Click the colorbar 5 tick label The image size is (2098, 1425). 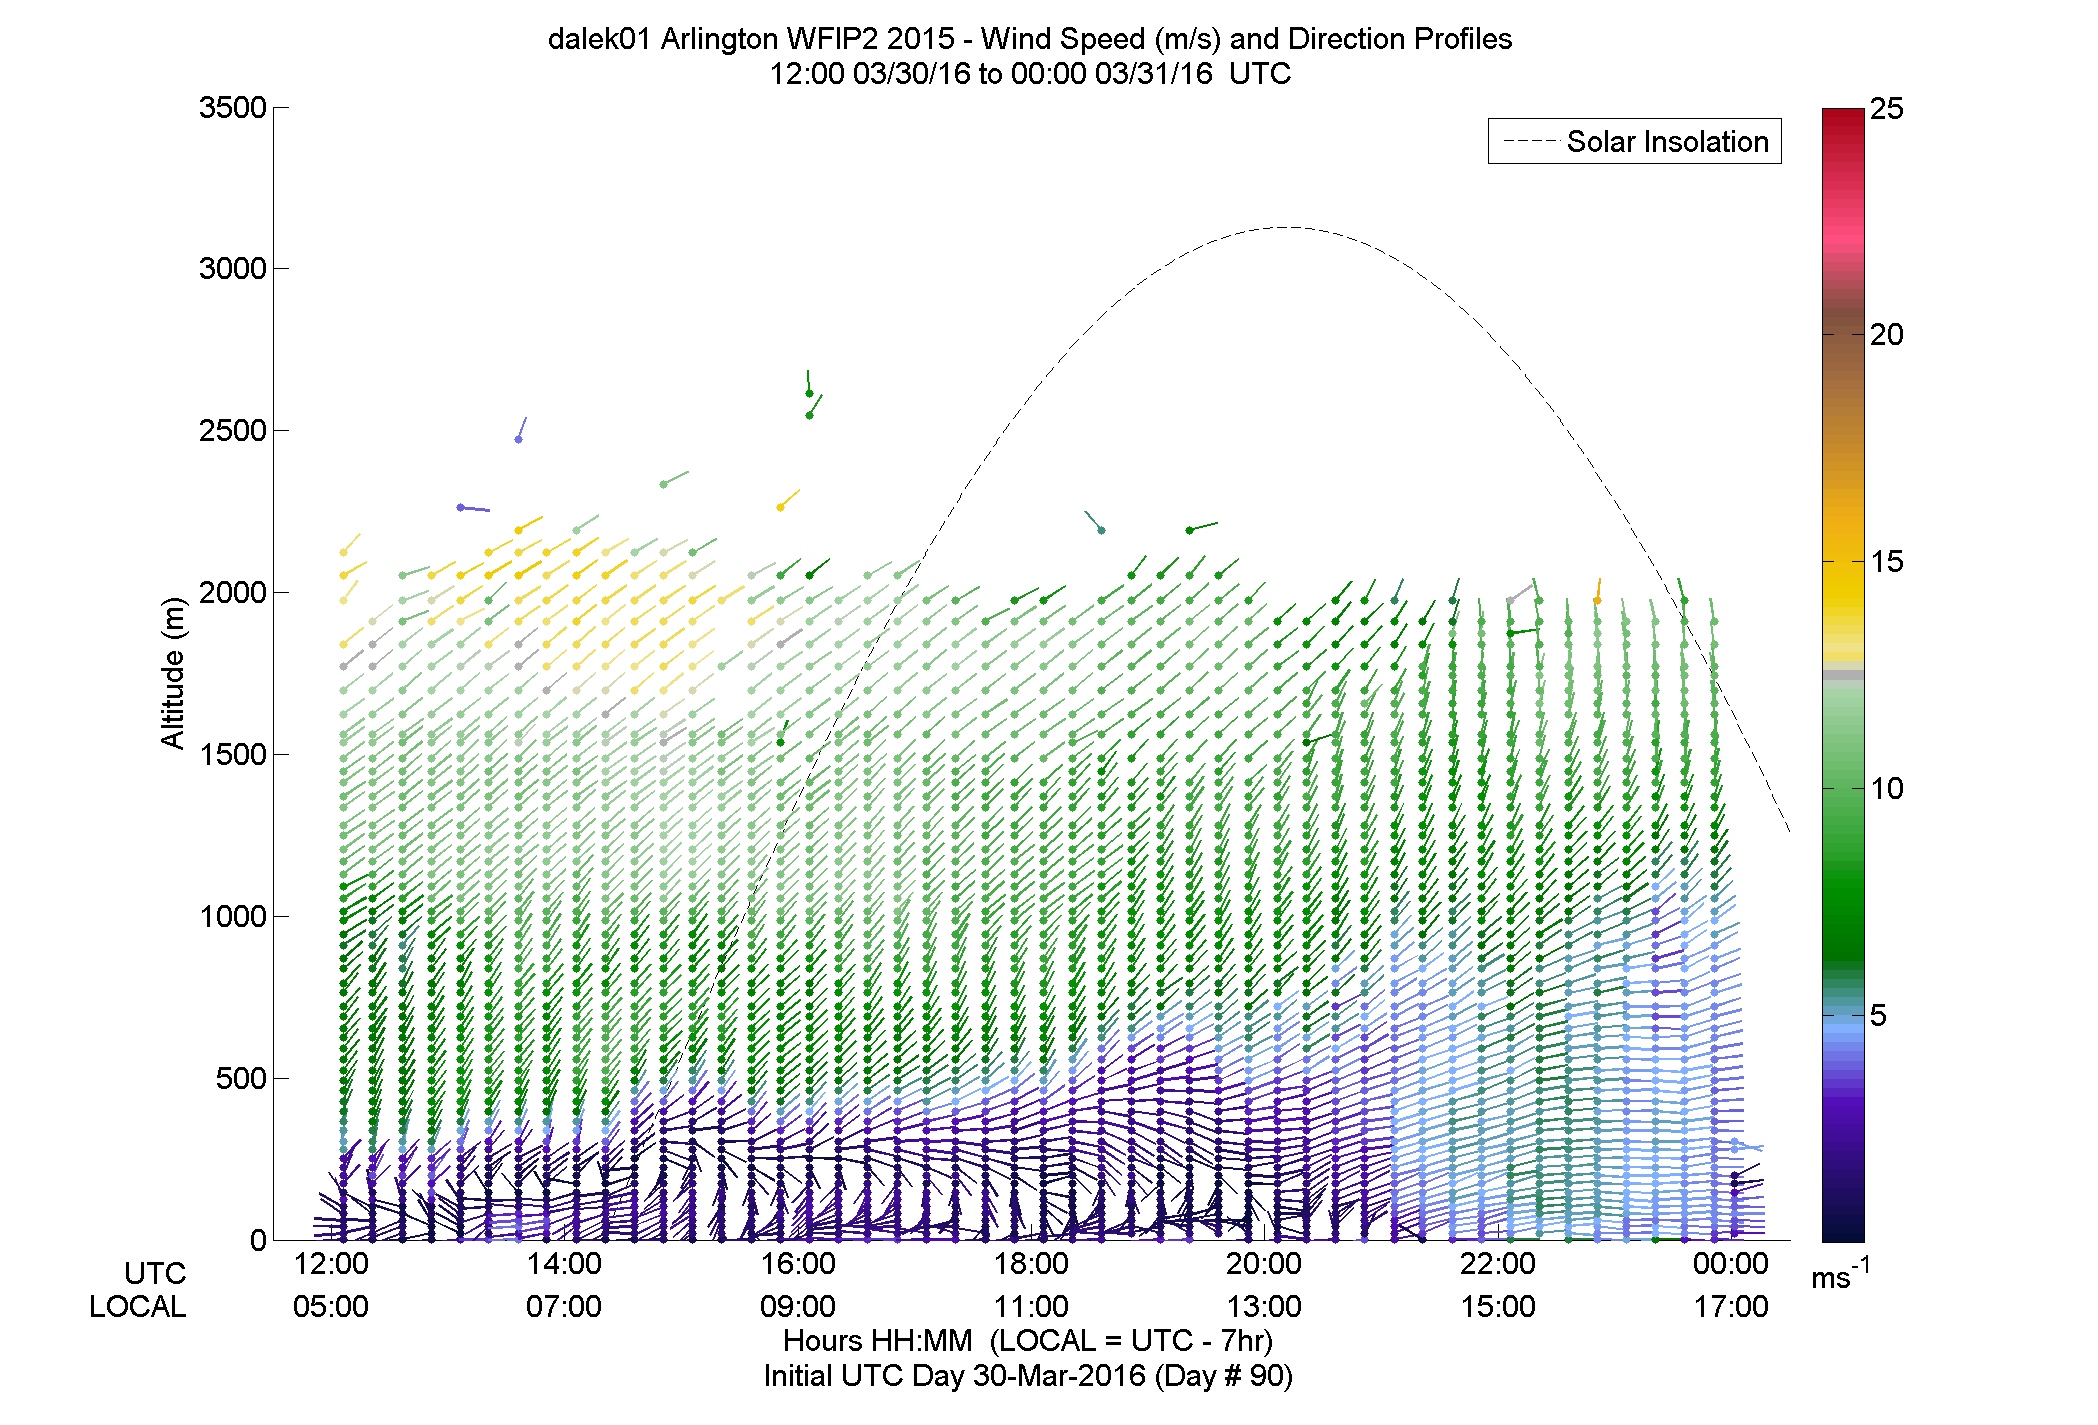click(x=1878, y=1016)
